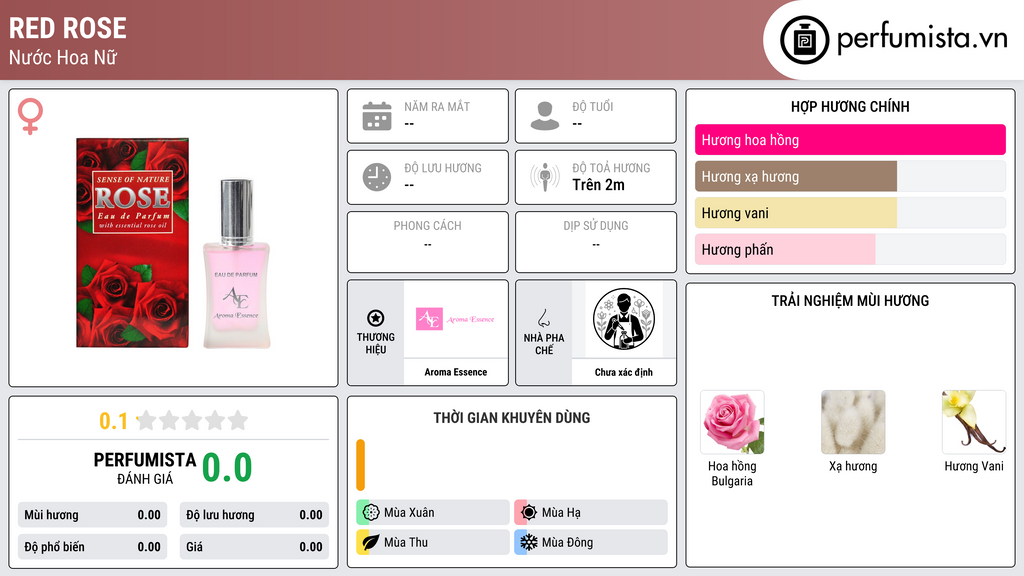The height and width of the screenshot is (576, 1024).
Task: Click the Mùa Thu season label
Action: pos(406,542)
